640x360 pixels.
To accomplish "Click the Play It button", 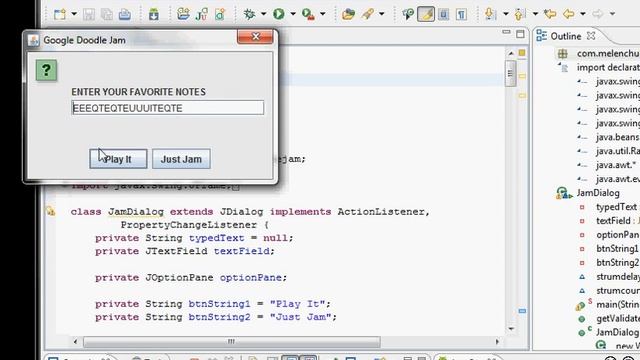I will 118,159.
